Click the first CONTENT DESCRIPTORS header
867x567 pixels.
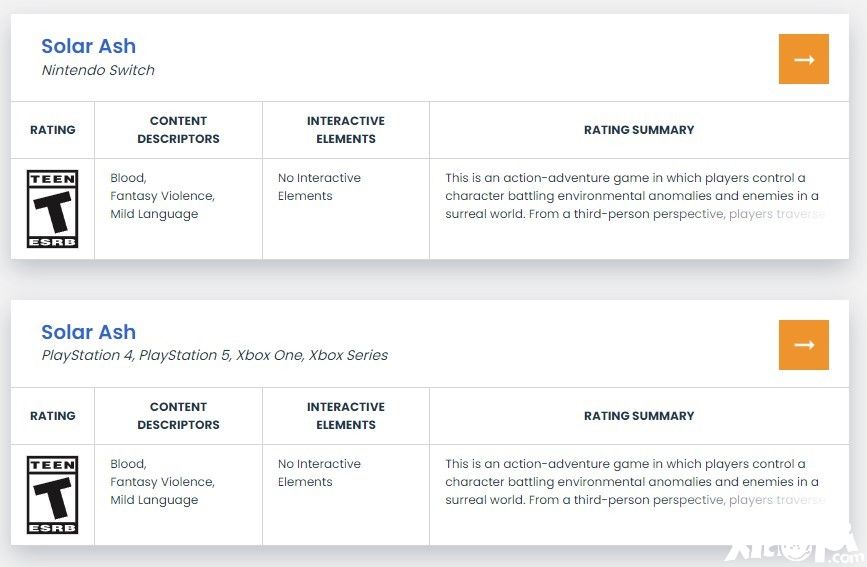pos(178,130)
